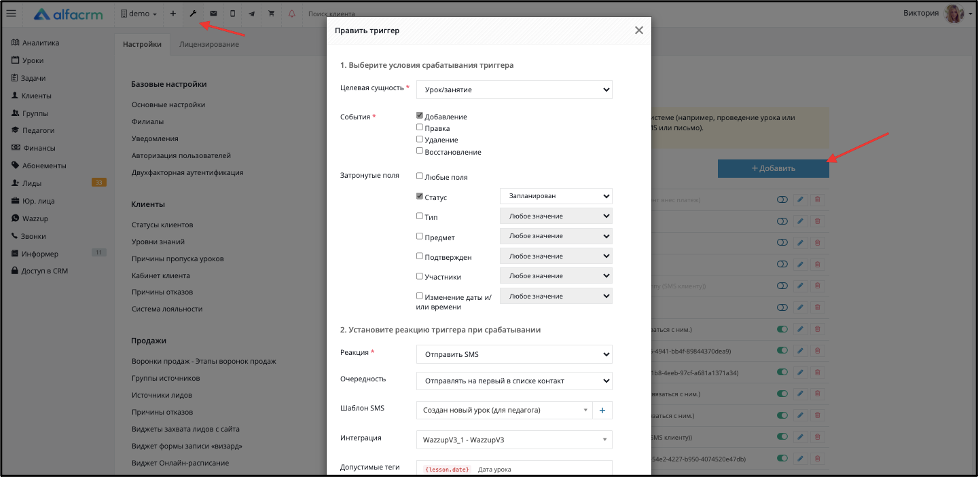979x479 pixels.
Task: Open the hamburger menu icon
Action: coord(11,14)
